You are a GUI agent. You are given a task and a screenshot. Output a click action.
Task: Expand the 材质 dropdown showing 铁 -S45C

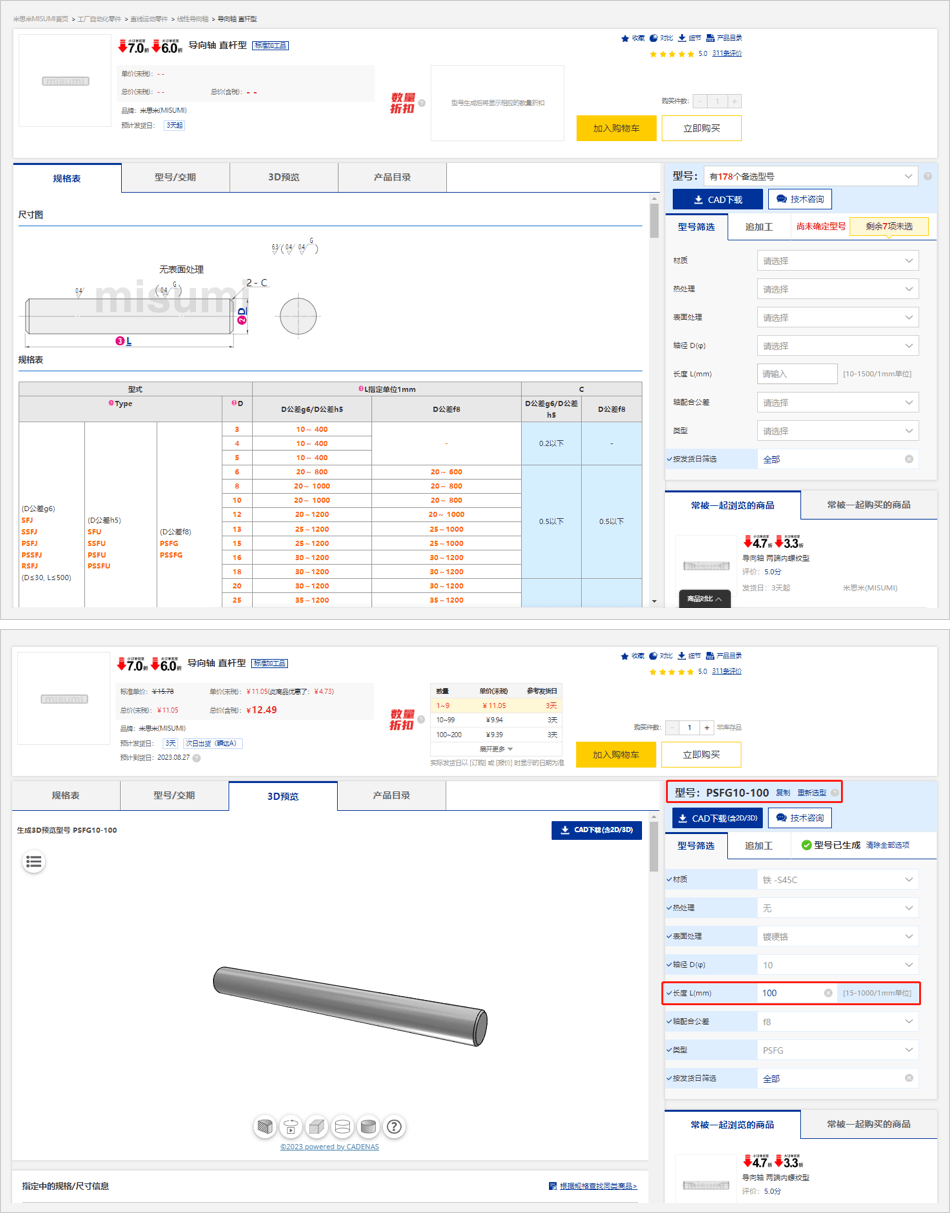[x=838, y=880]
